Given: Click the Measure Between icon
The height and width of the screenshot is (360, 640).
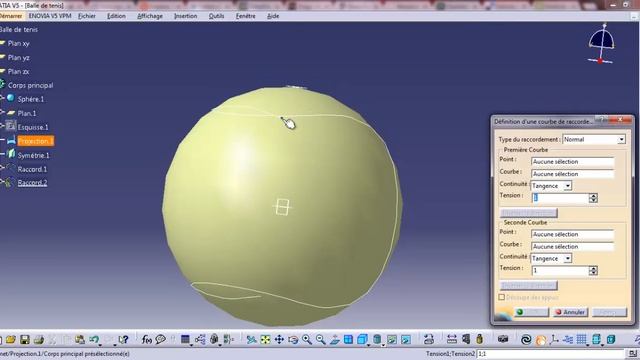Looking at the screenshot, I should tap(451, 339).
